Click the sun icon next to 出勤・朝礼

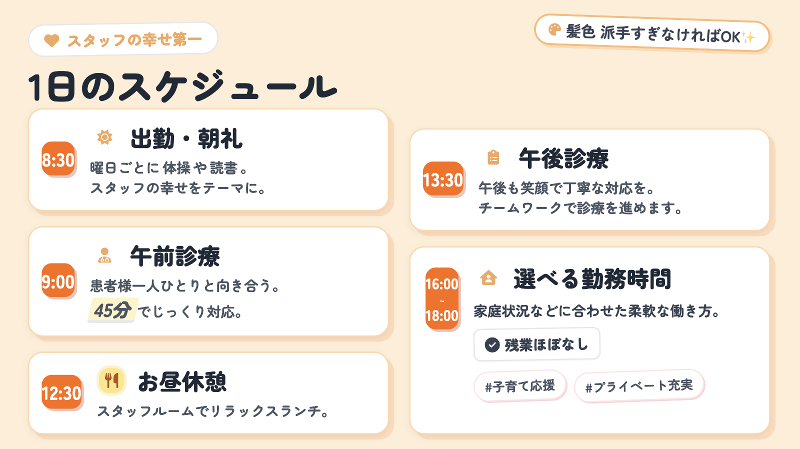(x=104, y=137)
